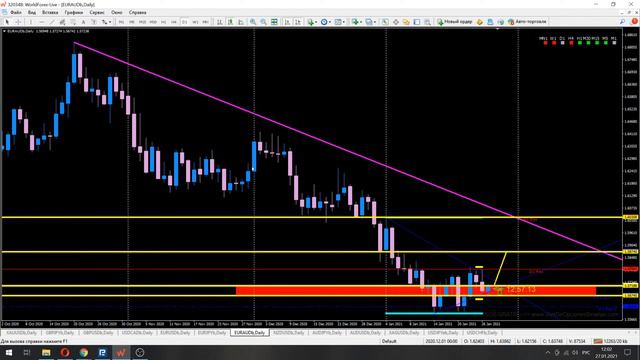The width and height of the screenshot is (640, 360).
Task: Toggle chart shift from right edge
Action: pos(298,22)
